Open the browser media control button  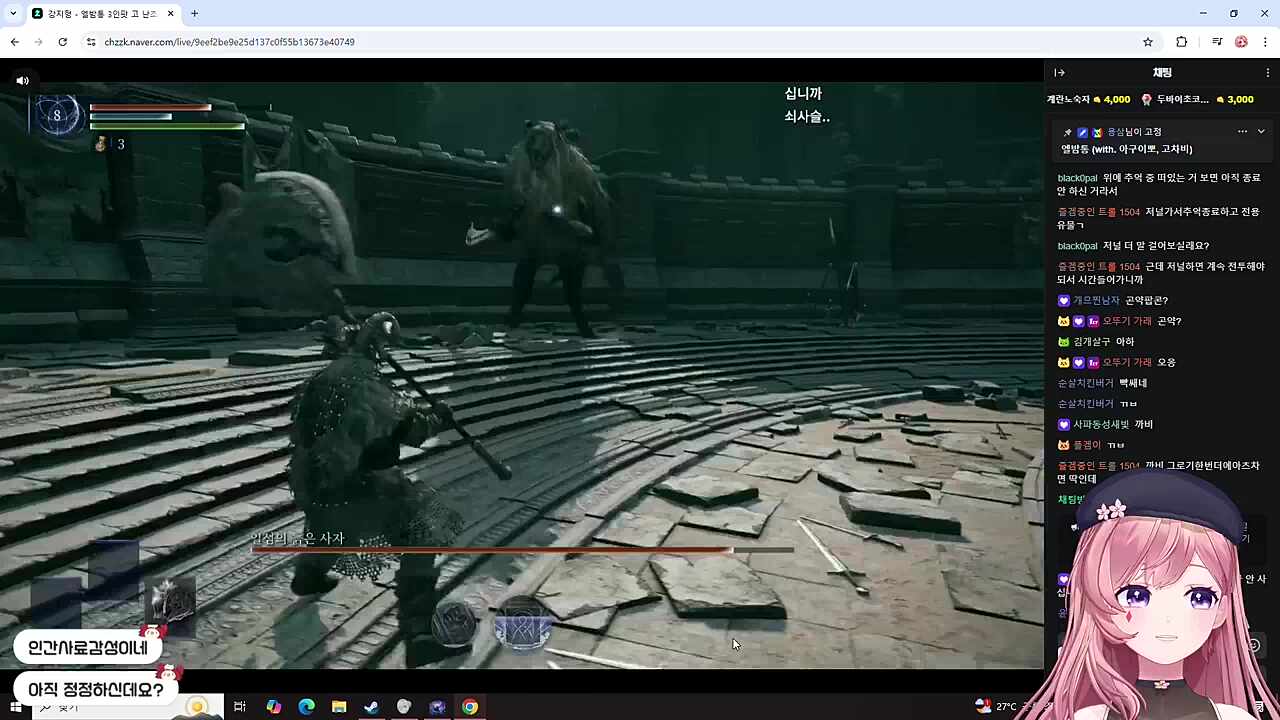click(x=1217, y=42)
